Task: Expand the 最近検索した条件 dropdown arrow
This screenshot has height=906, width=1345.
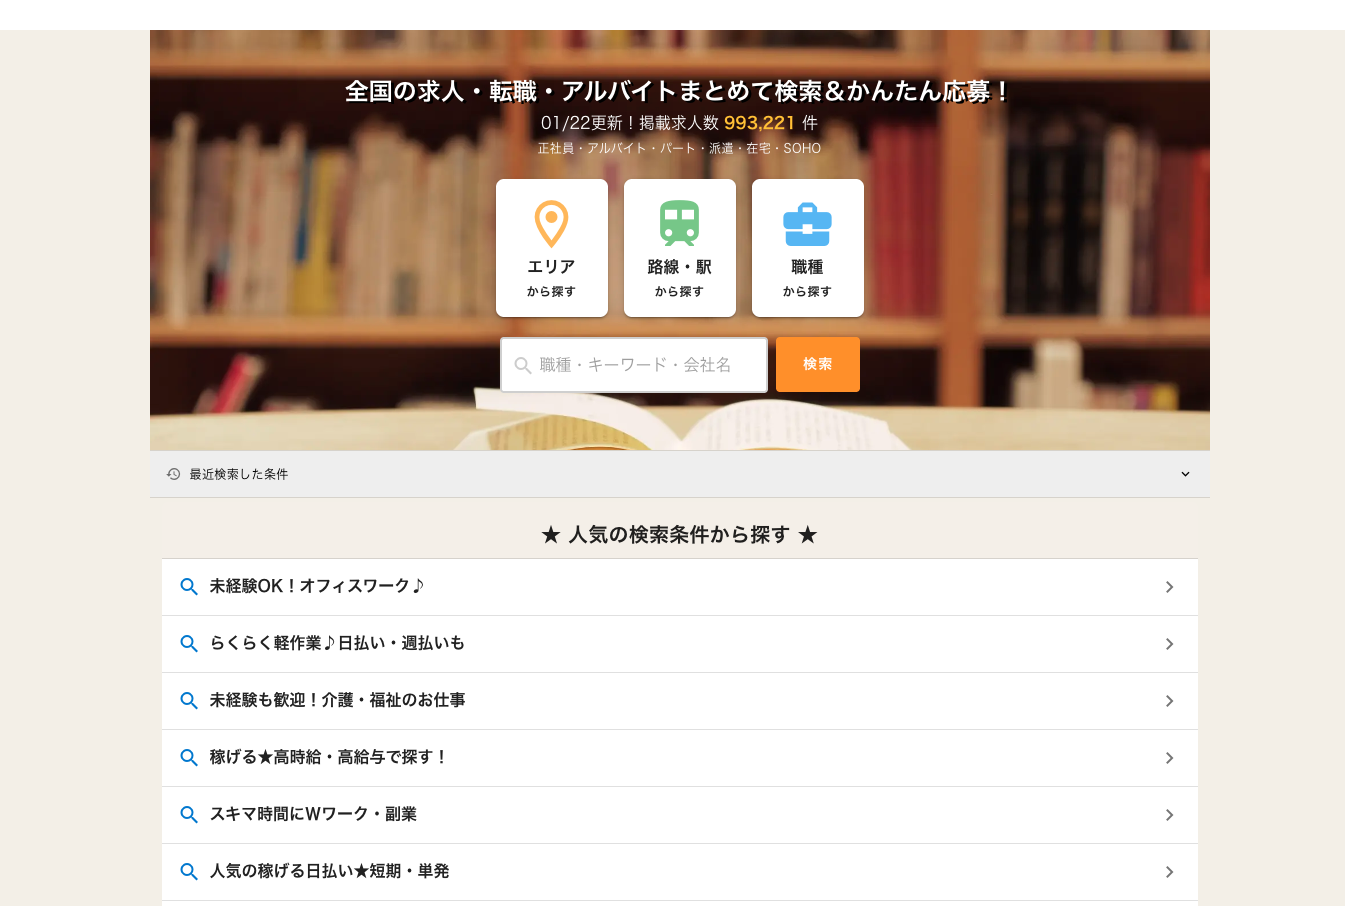Action: 1185,474
